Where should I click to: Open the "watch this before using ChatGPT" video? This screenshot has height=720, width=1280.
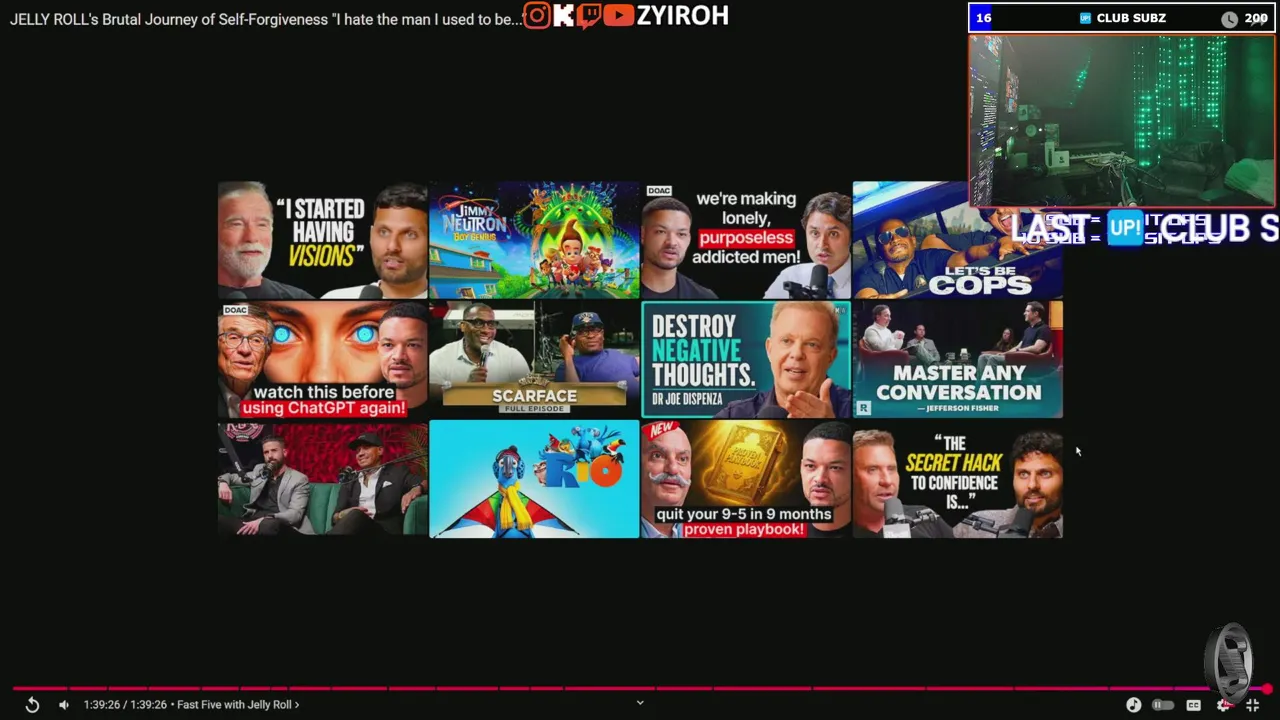(x=322, y=359)
